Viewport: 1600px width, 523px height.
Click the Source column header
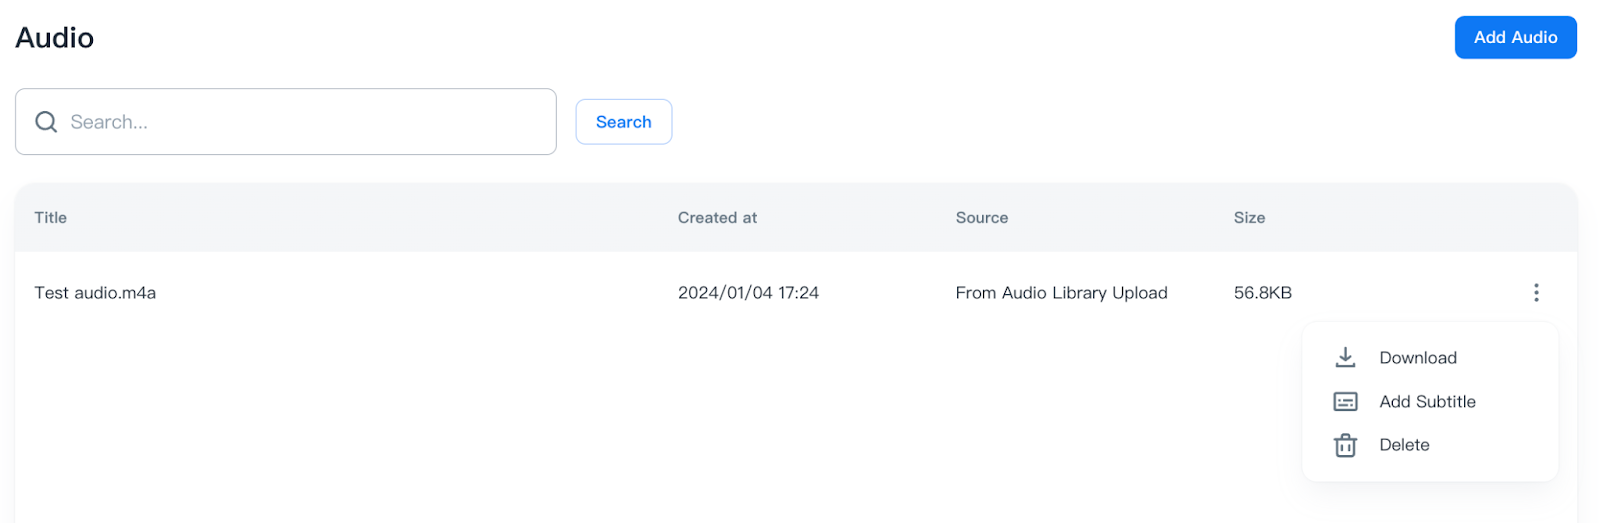[981, 218]
